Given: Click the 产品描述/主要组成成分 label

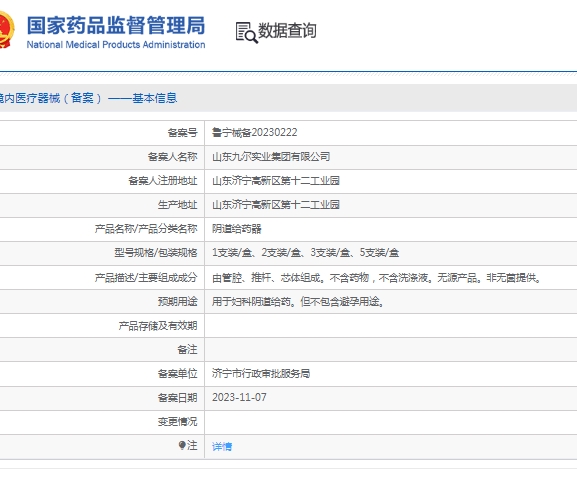Looking at the screenshot, I should pos(146,277).
